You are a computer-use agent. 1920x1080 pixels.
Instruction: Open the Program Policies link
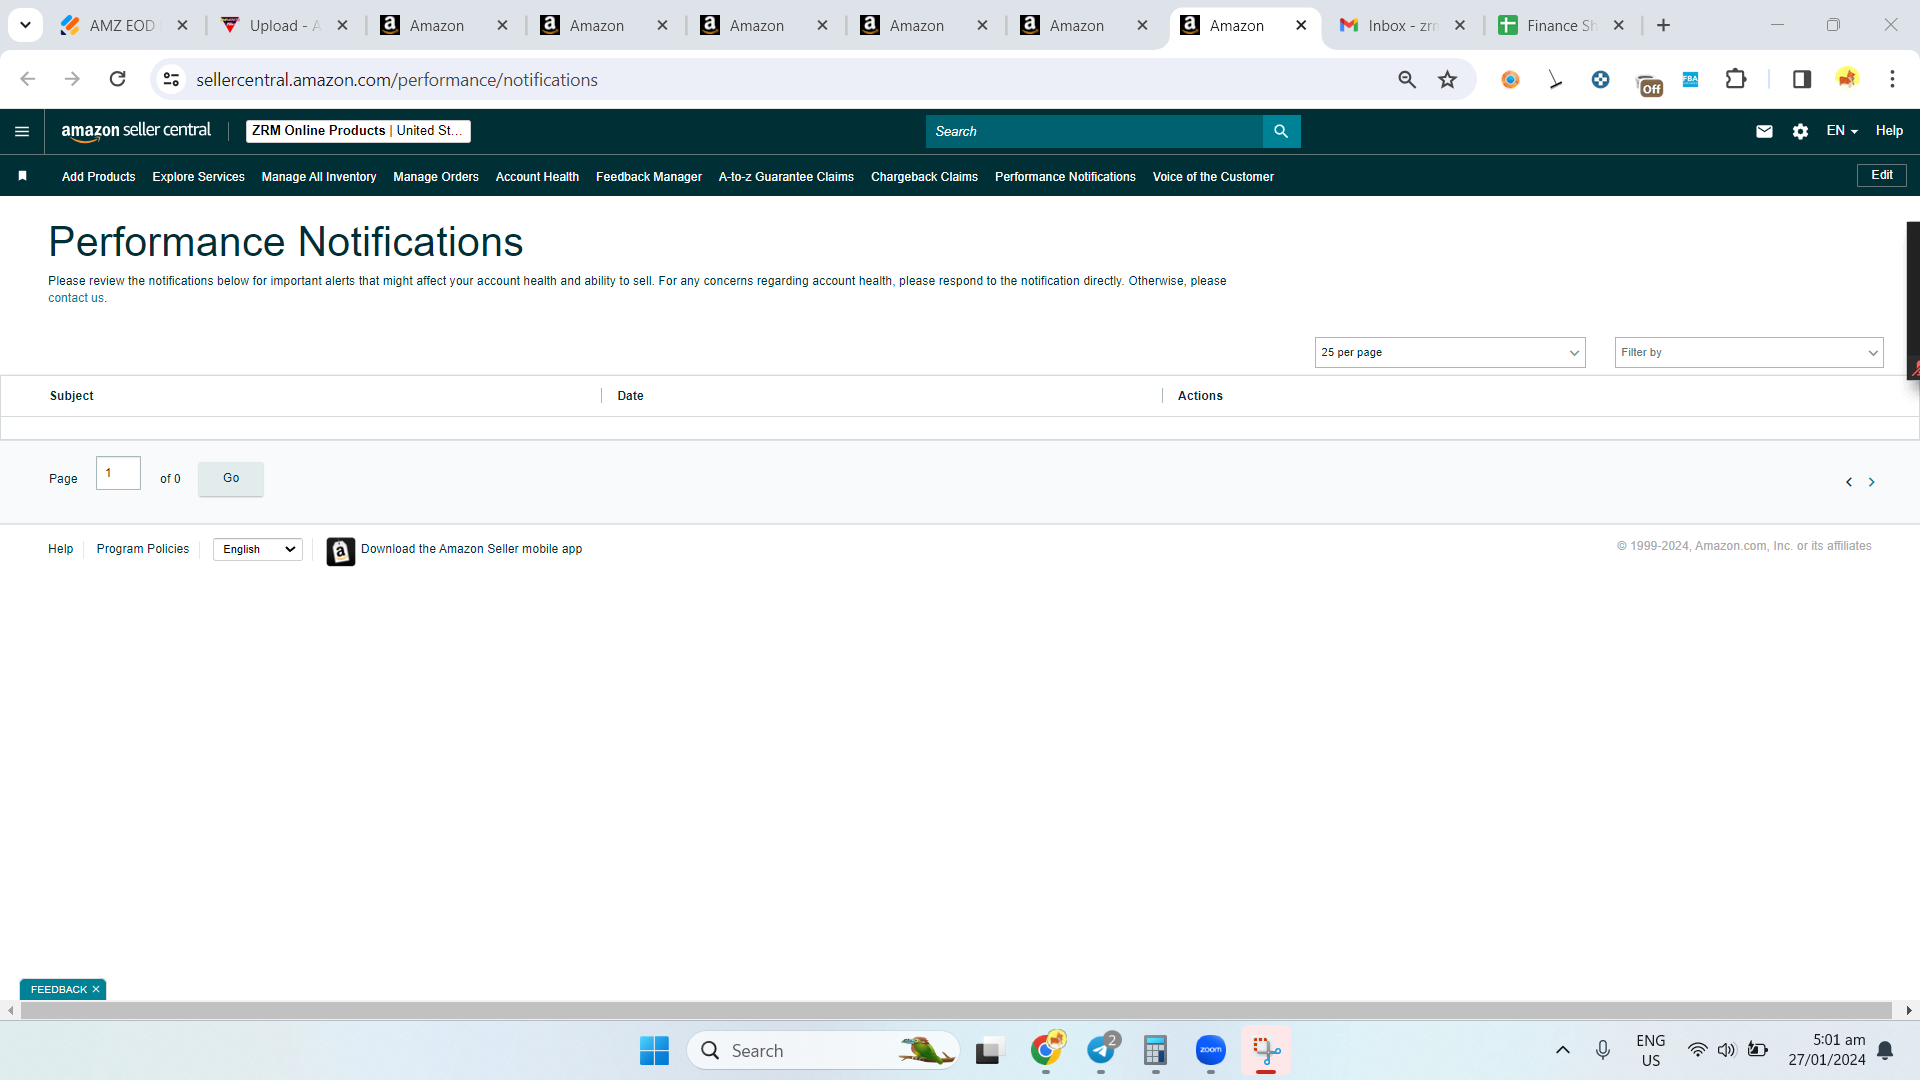(143, 549)
